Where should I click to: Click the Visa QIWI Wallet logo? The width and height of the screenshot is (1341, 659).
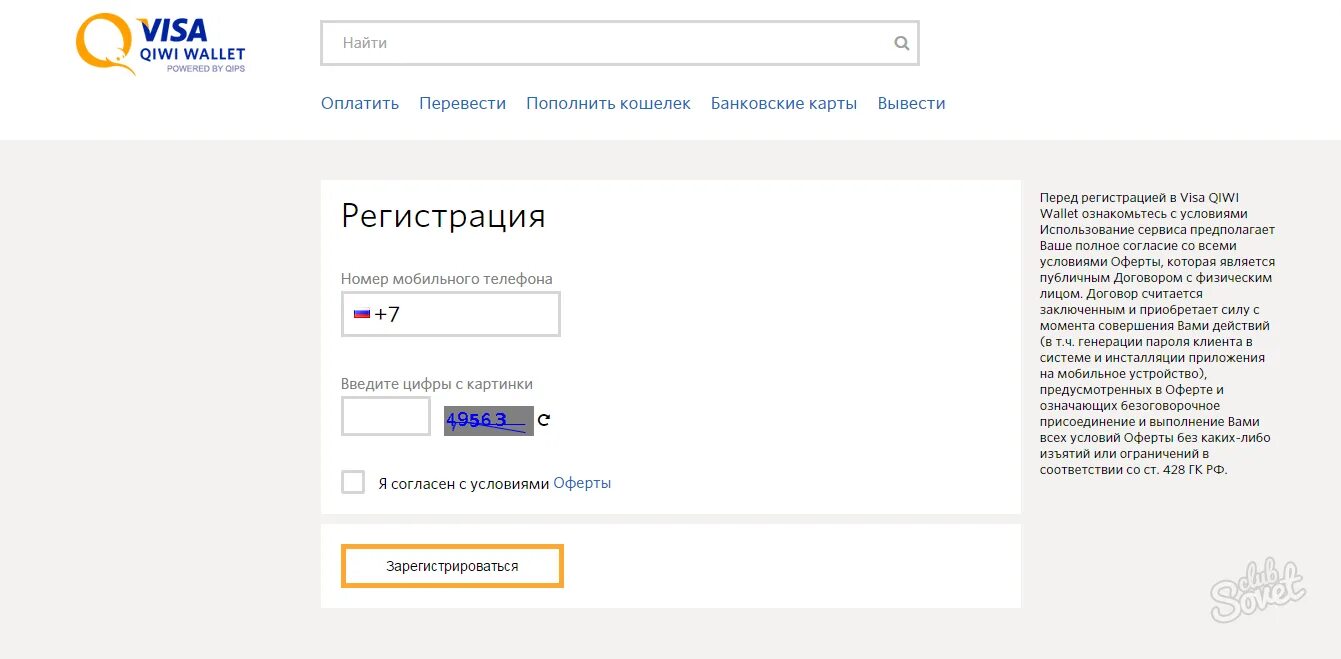pos(160,44)
